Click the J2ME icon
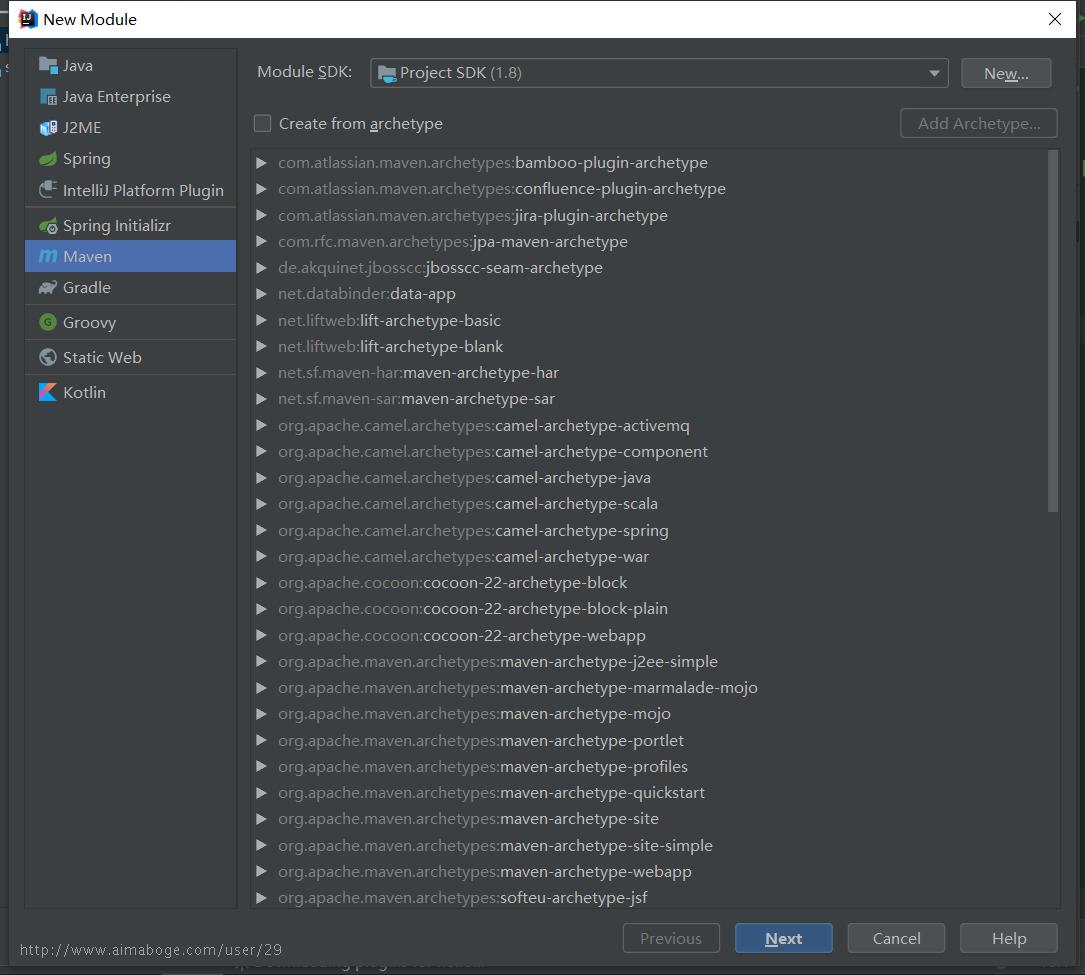 [x=48, y=128]
